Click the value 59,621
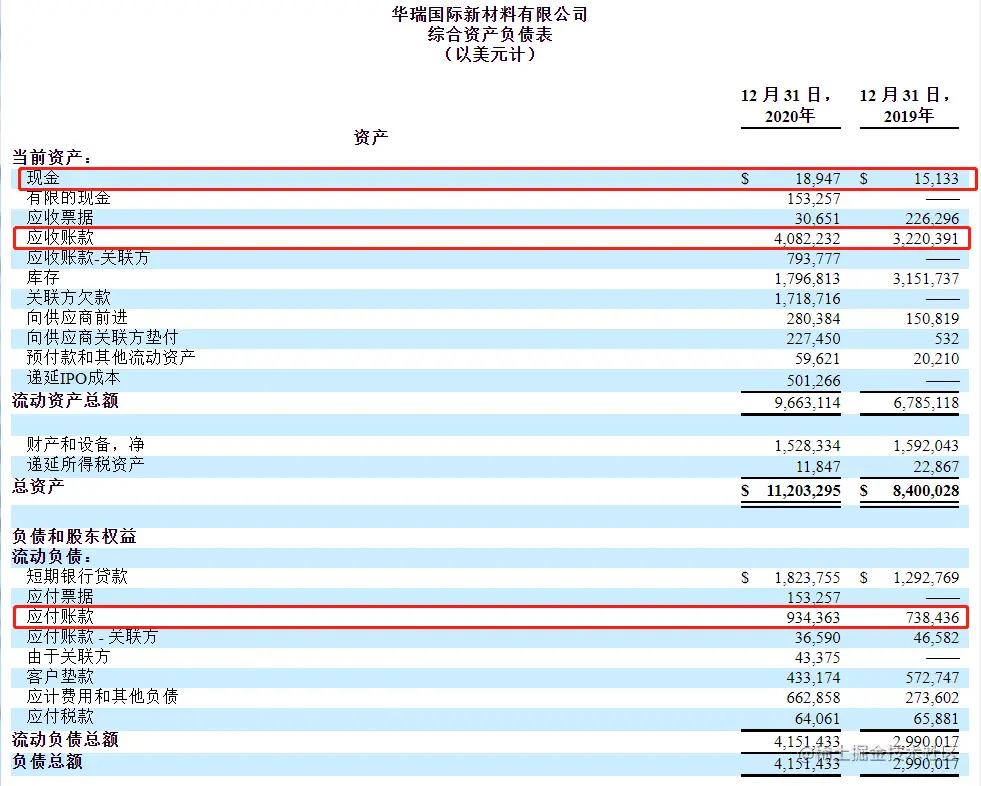The width and height of the screenshot is (981, 786). click(x=818, y=359)
